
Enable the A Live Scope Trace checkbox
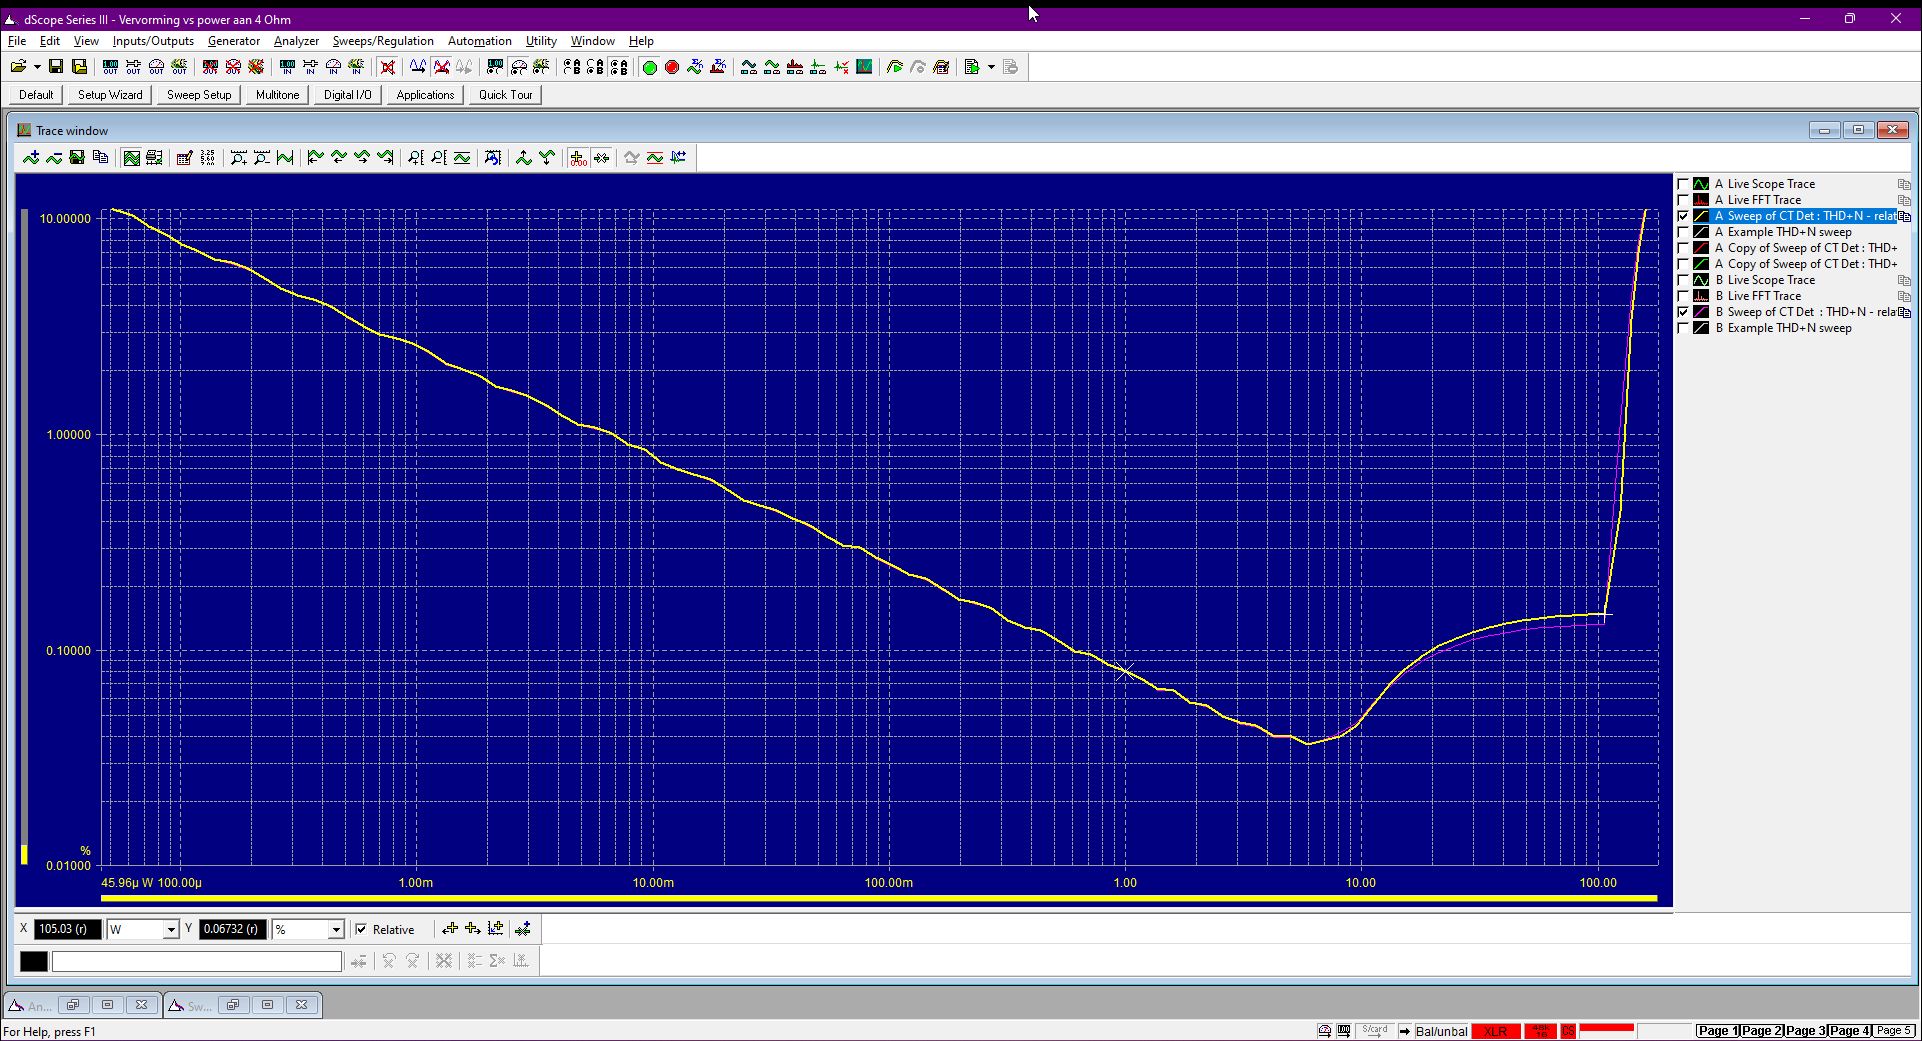click(1683, 184)
